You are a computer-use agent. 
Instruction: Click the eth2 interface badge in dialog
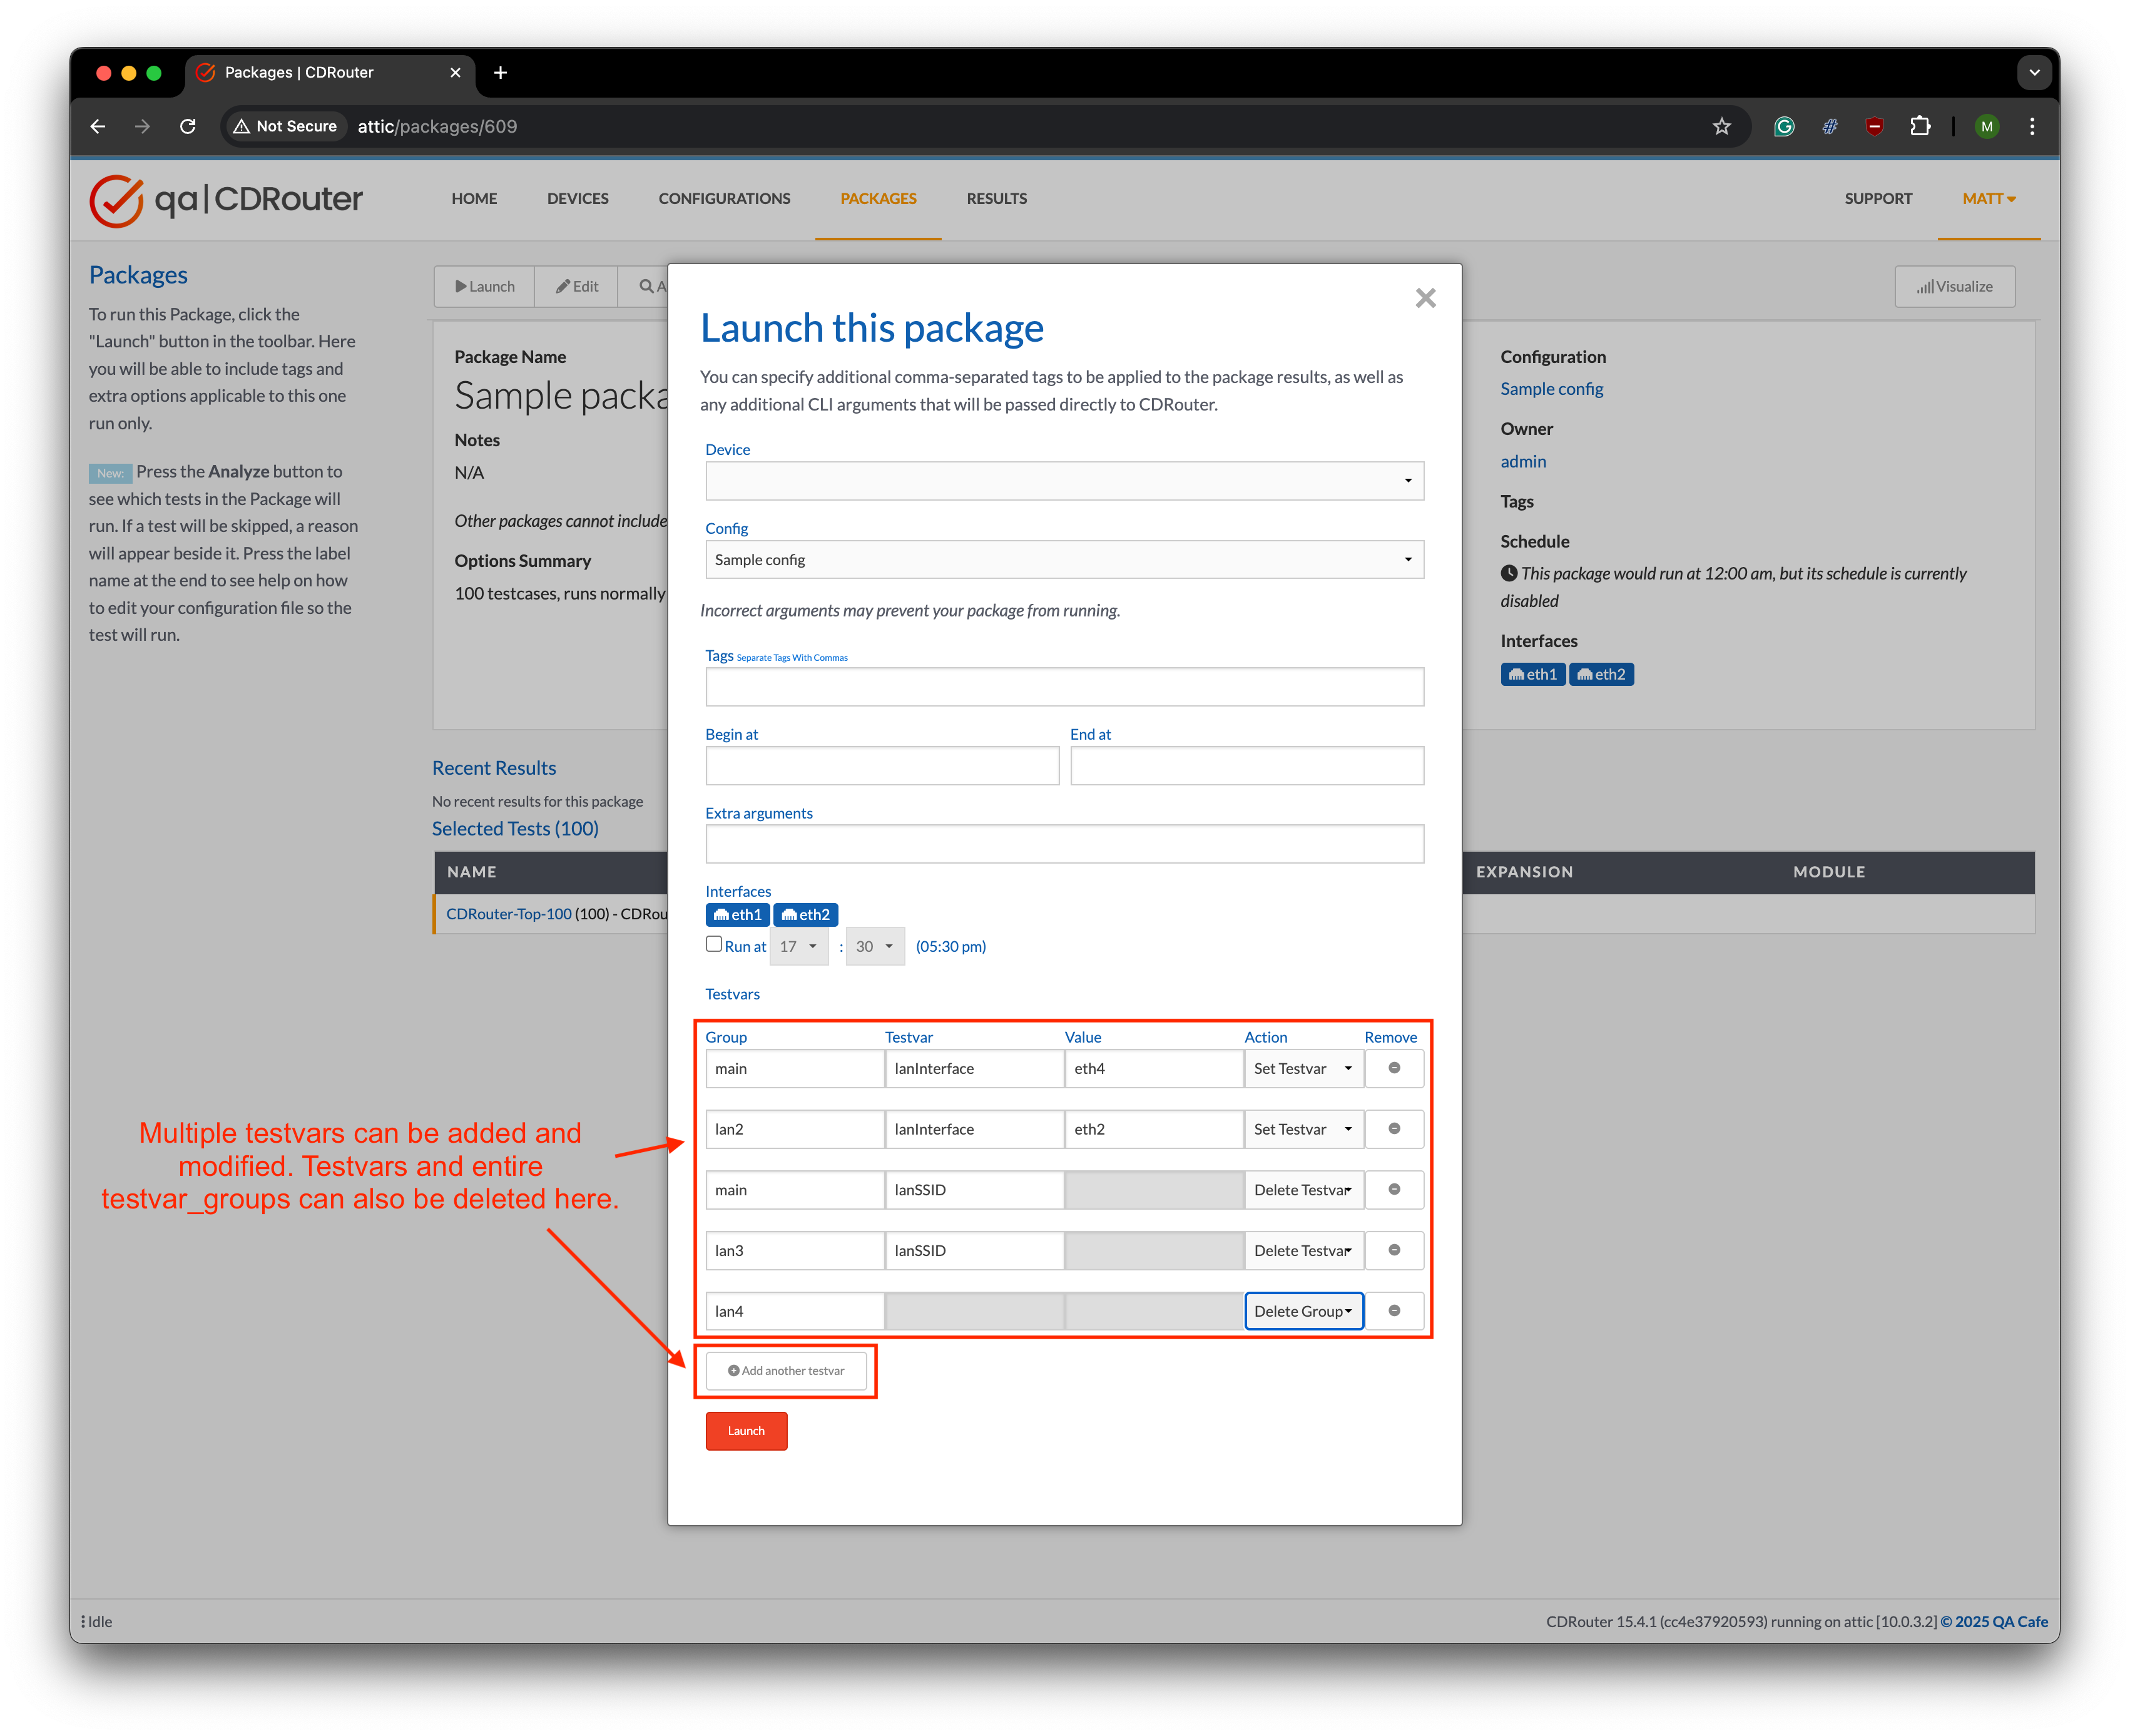pyautogui.click(x=805, y=915)
